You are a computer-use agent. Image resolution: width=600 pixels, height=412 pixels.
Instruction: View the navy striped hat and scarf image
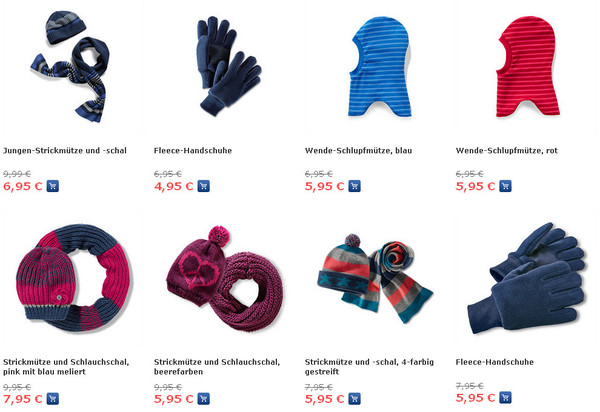(x=70, y=67)
